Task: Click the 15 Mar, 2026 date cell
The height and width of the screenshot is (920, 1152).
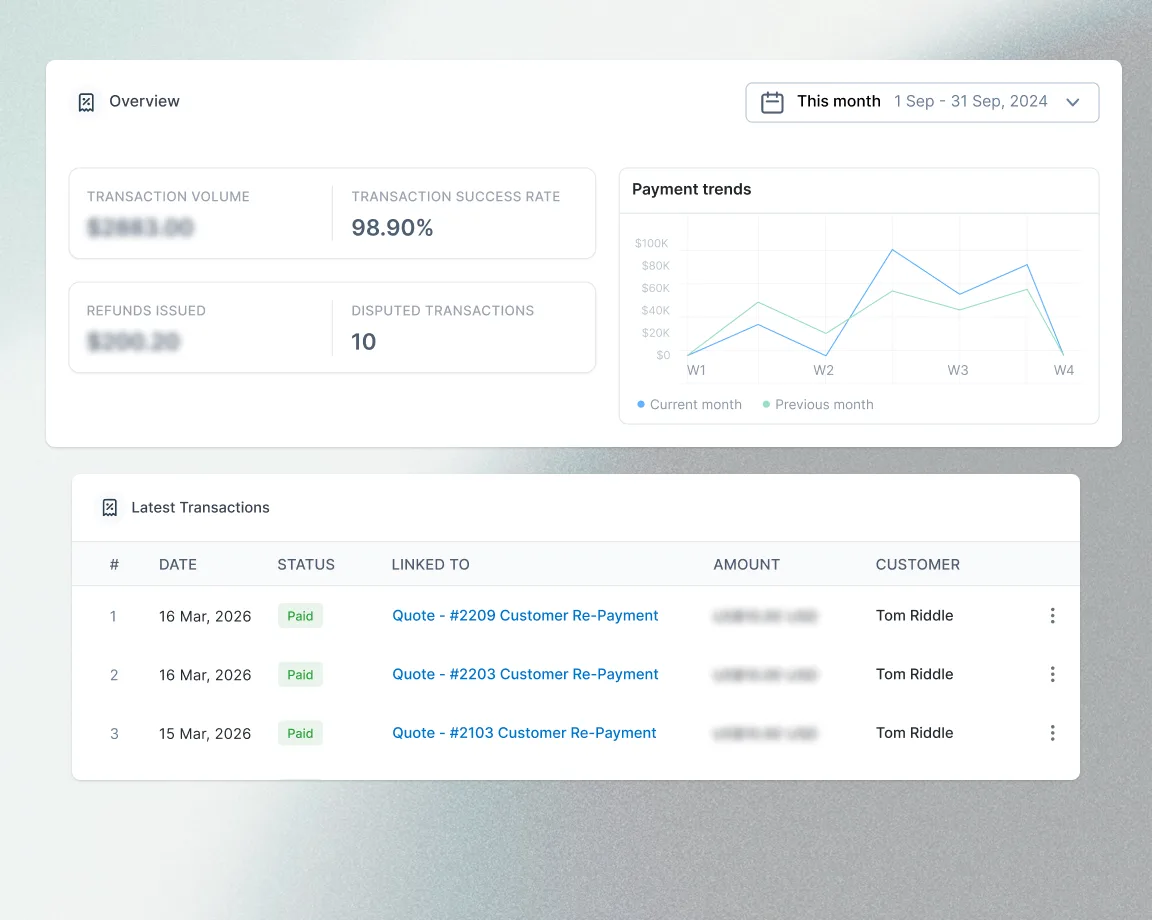Action: (205, 733)
